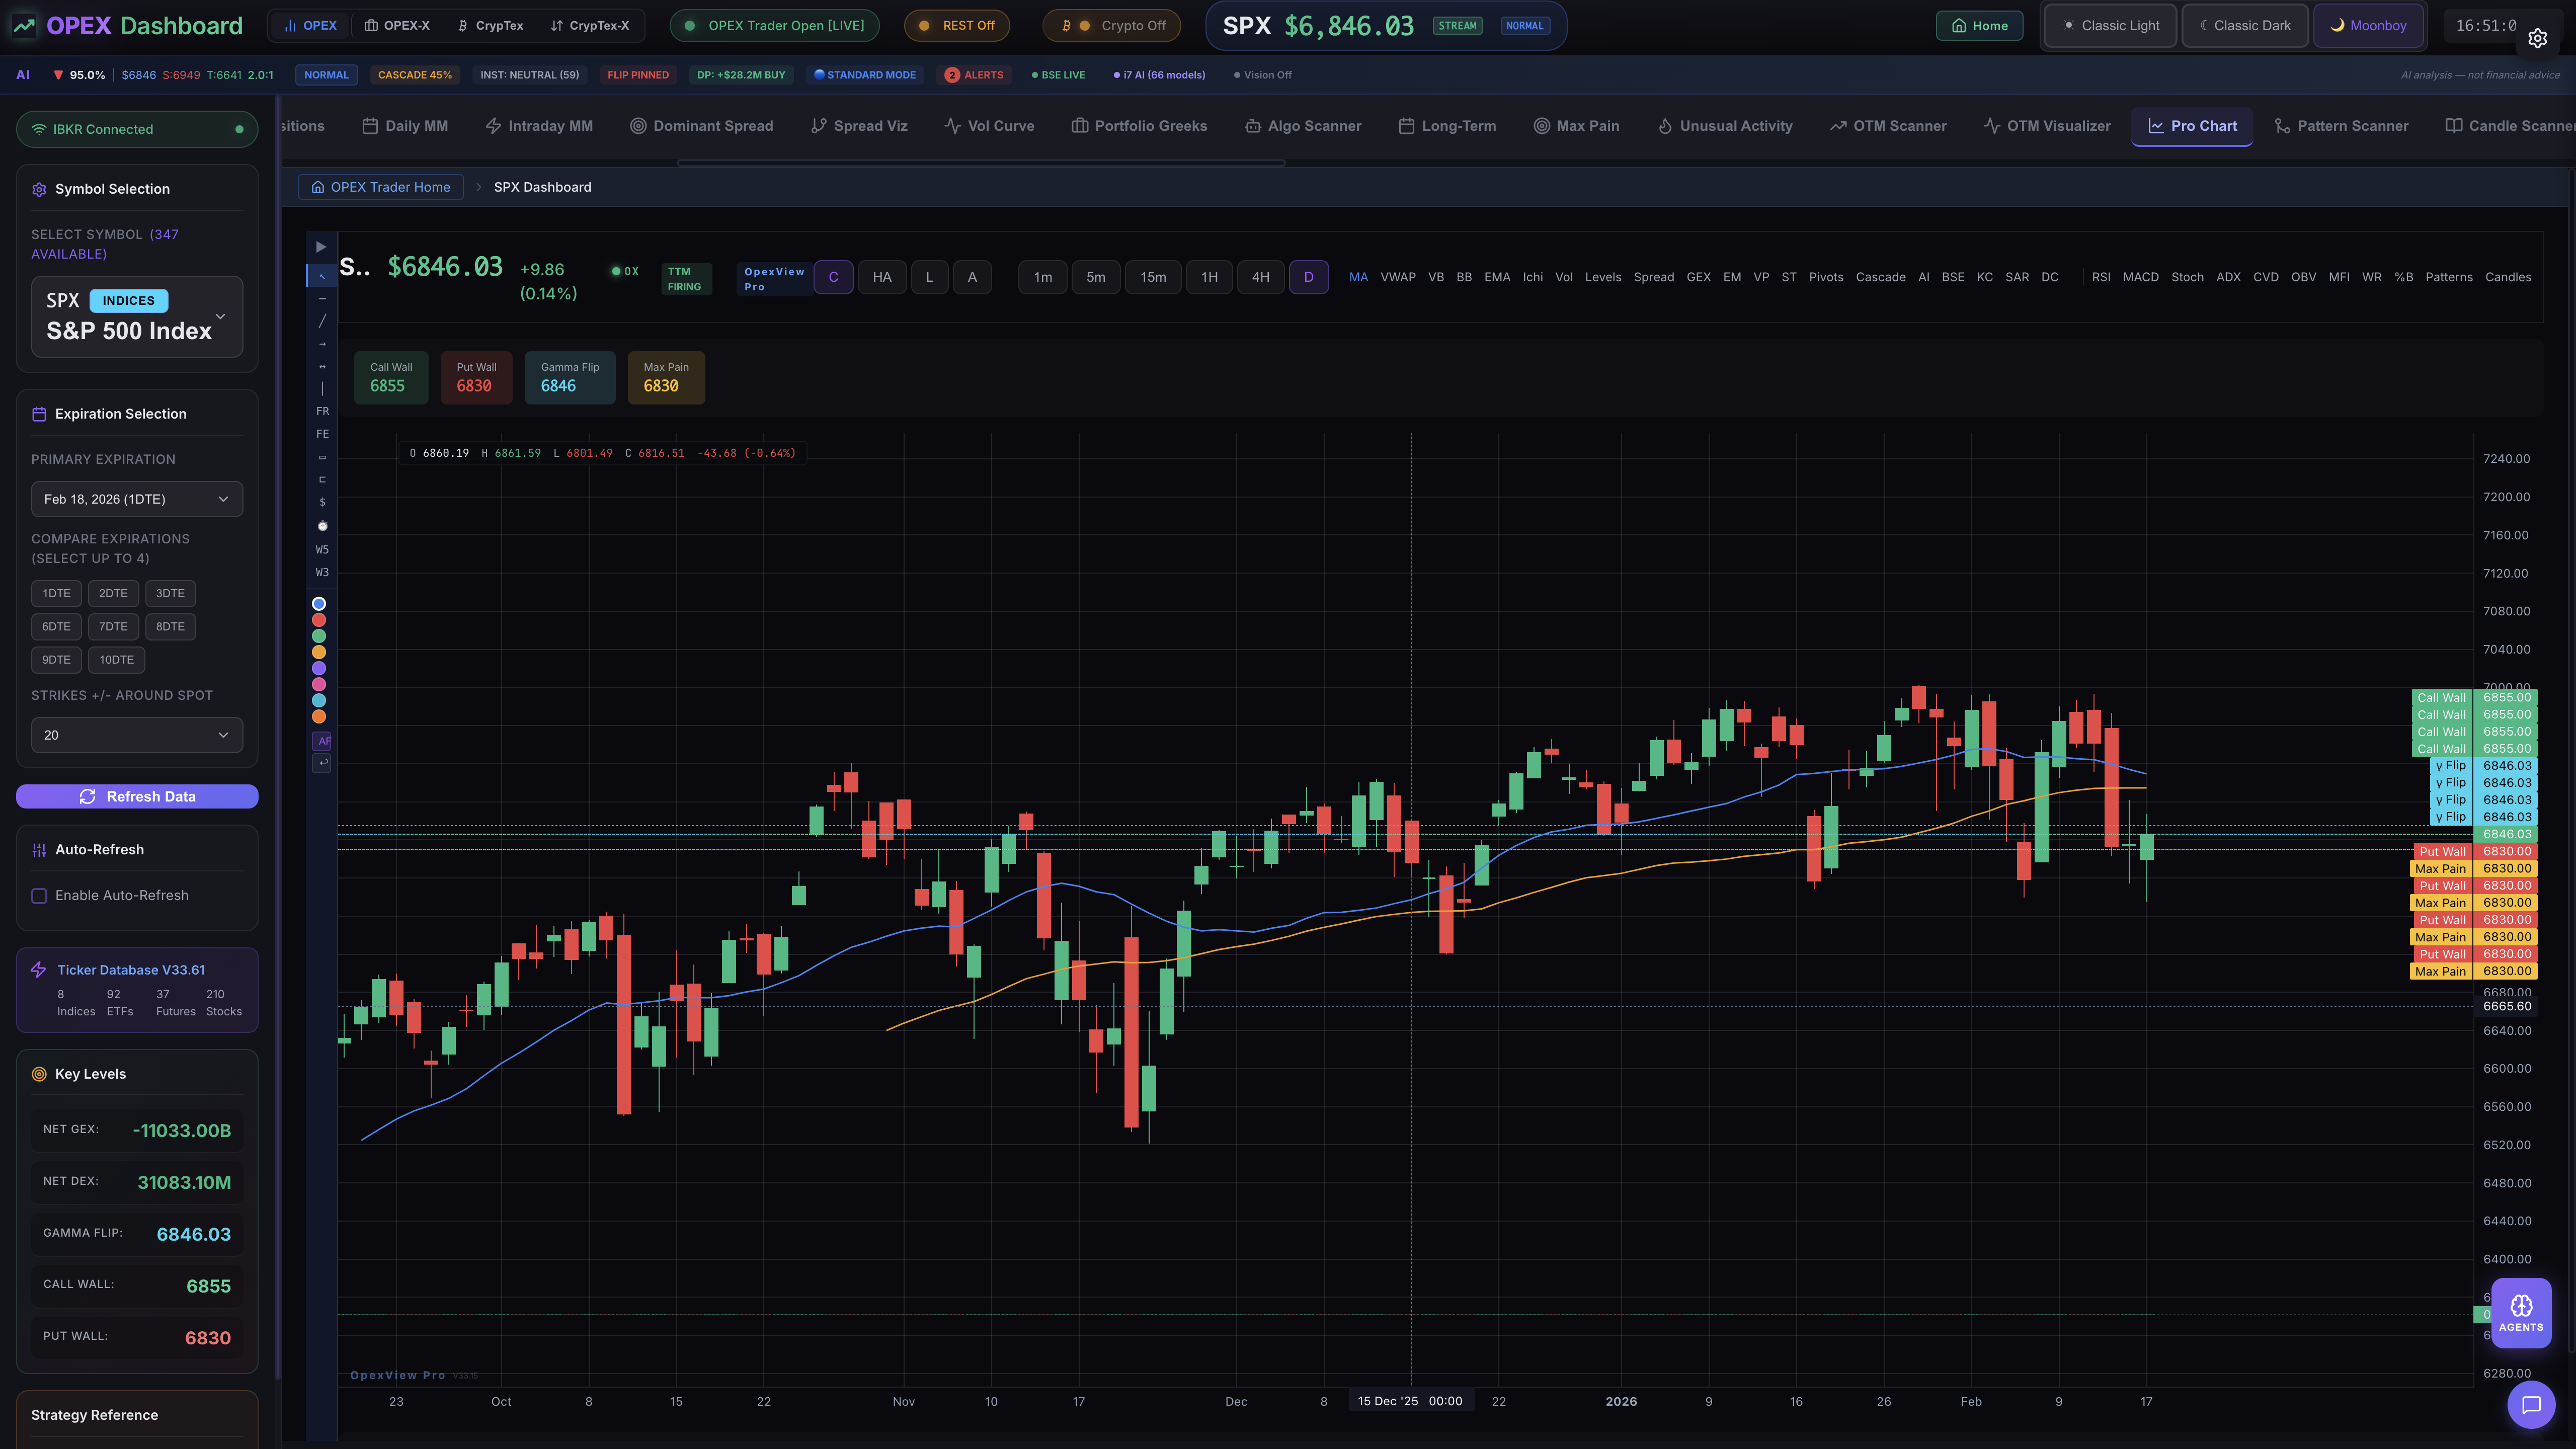
Task: Enable Auto-Refresh checkbox
Action: pyautogui.click(x=39, y=895)
